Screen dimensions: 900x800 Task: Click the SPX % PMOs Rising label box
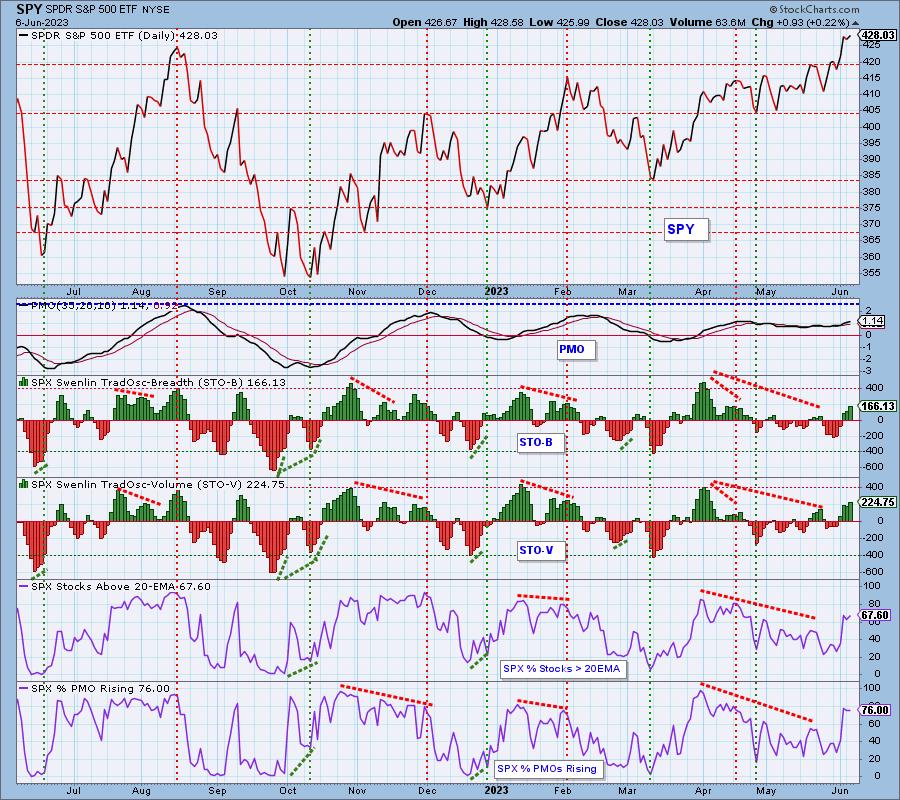point(547,768)
